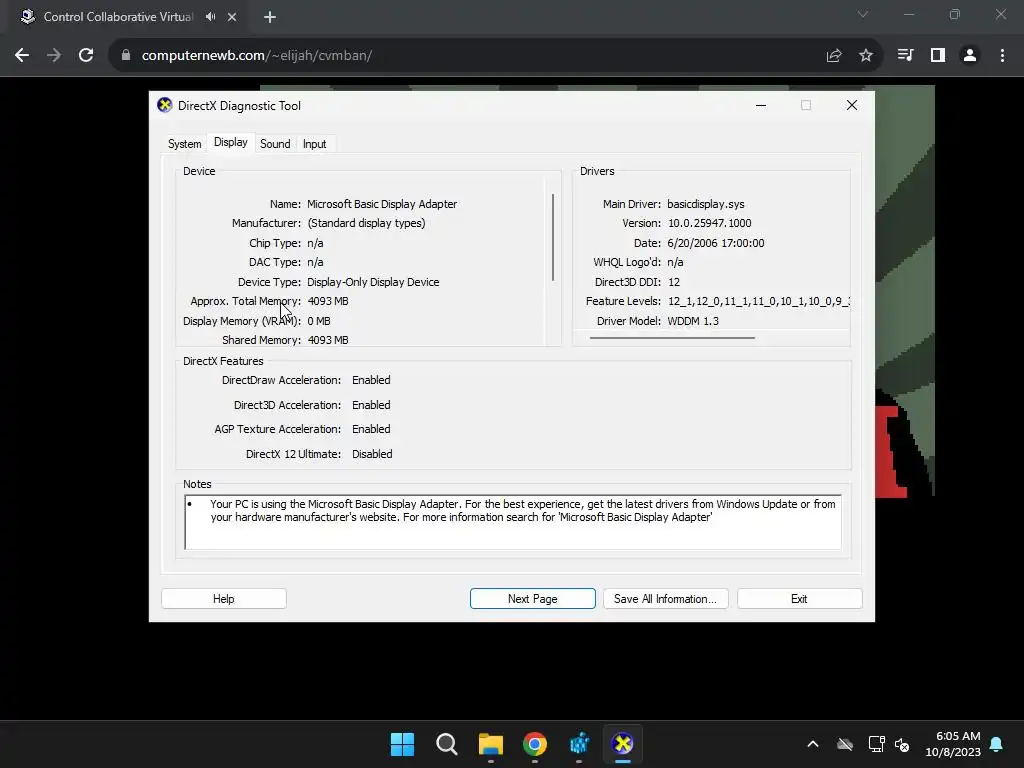The width and height of the screenshot is (1024, 768).
Task: Click driver date '6/20/2006 17:00:00'
Action: pos(716,243)
